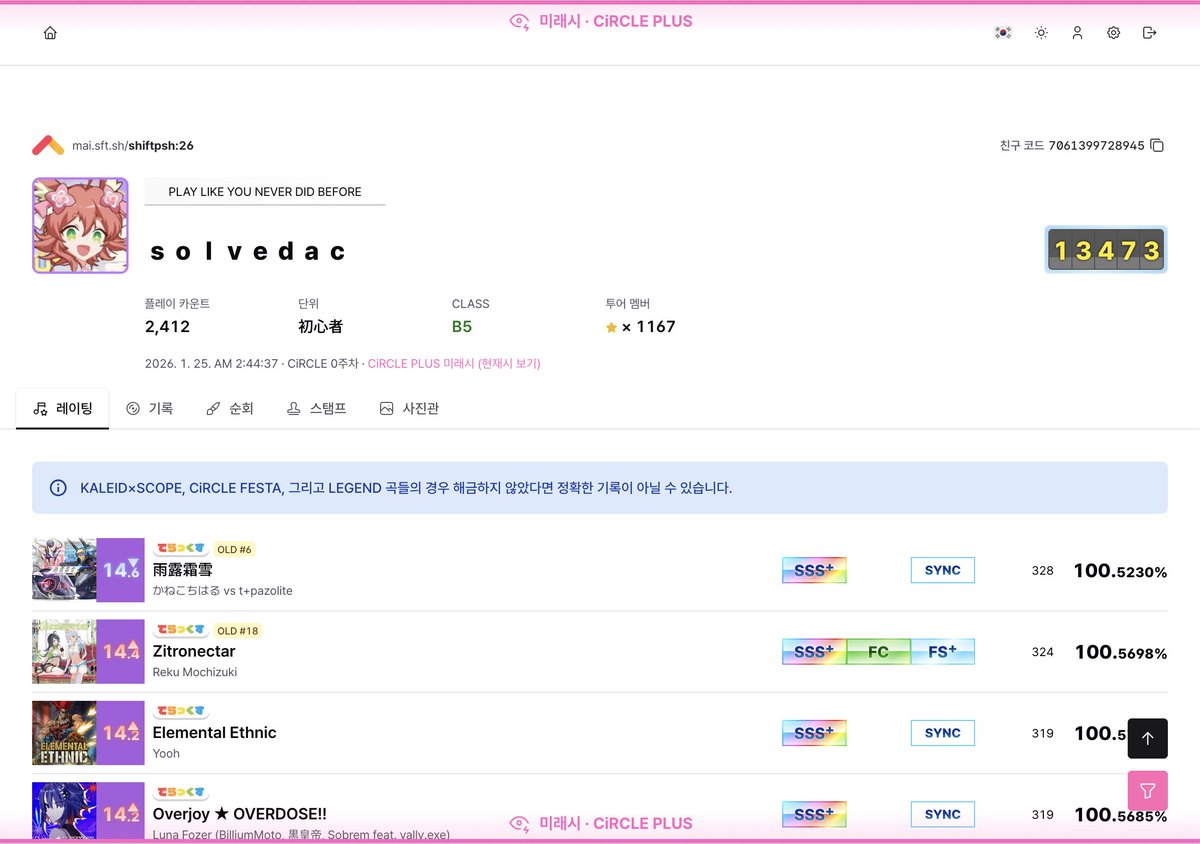Copy the friend code with the copy icon
The width and height of the screenshot is (1200, 844).
pos(1157,144)
